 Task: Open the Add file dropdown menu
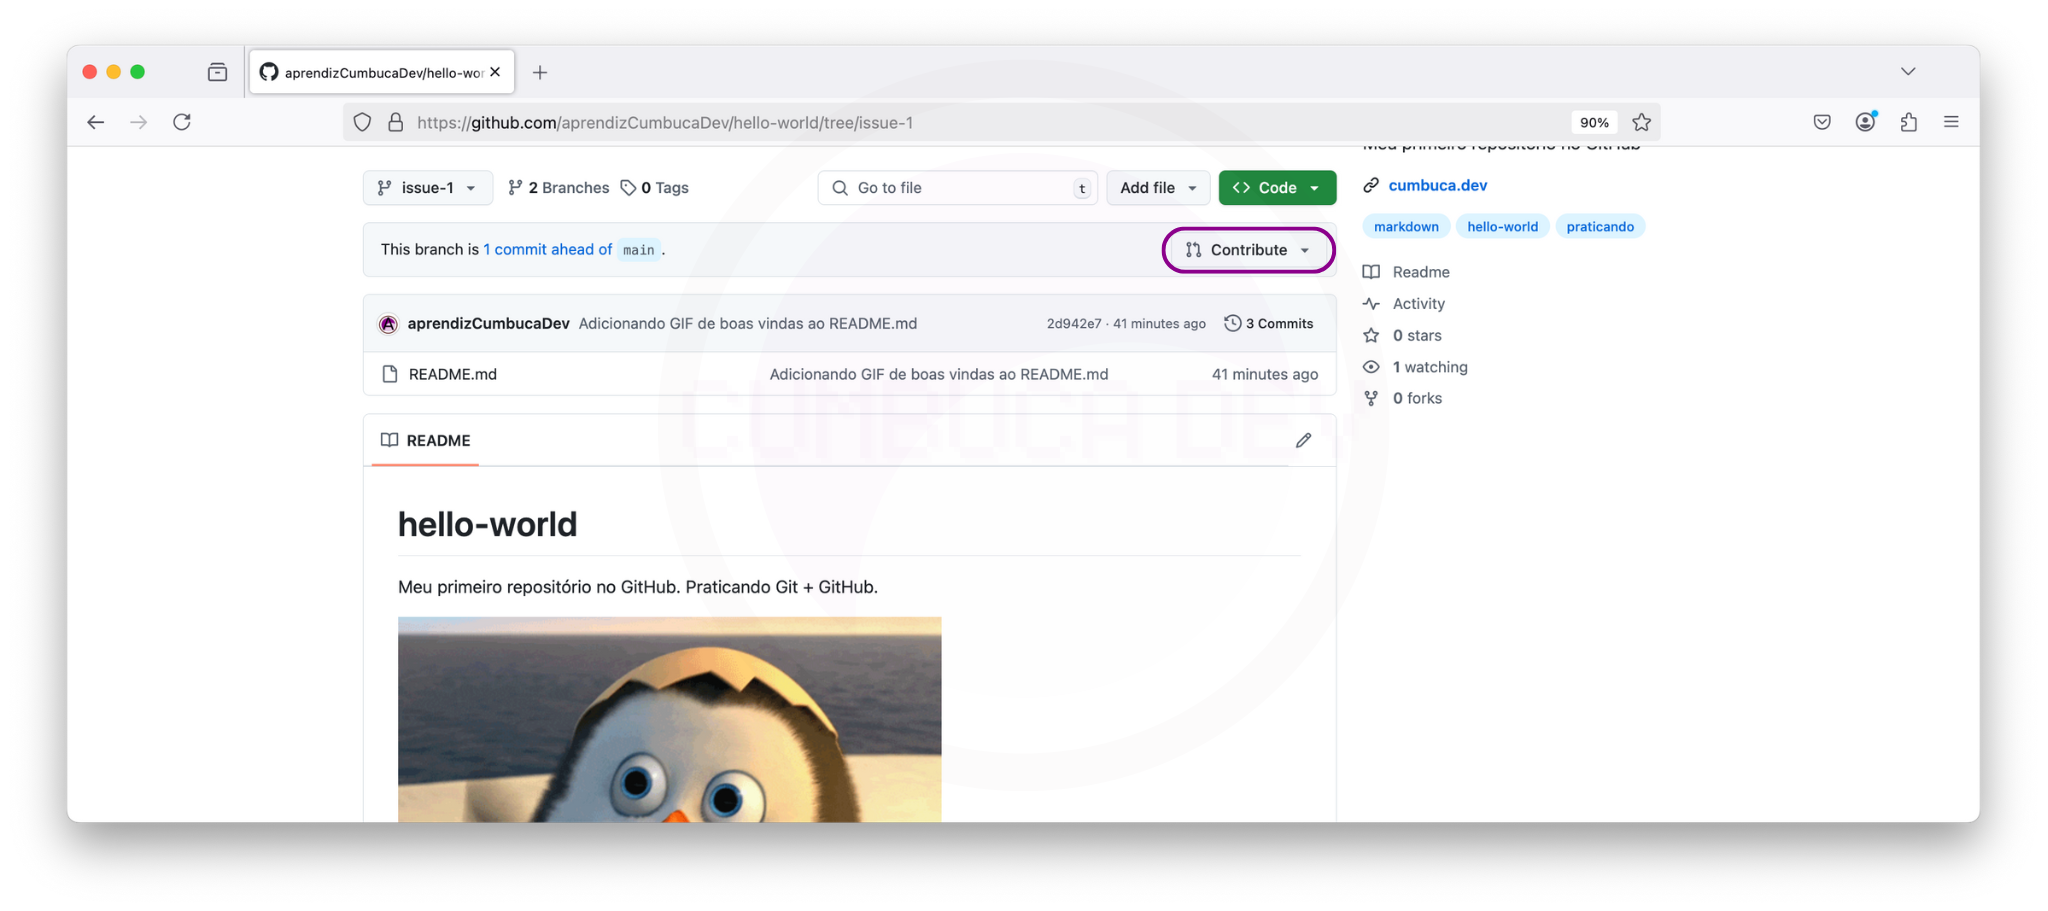pyautogui.click(x=1157, y=188)
